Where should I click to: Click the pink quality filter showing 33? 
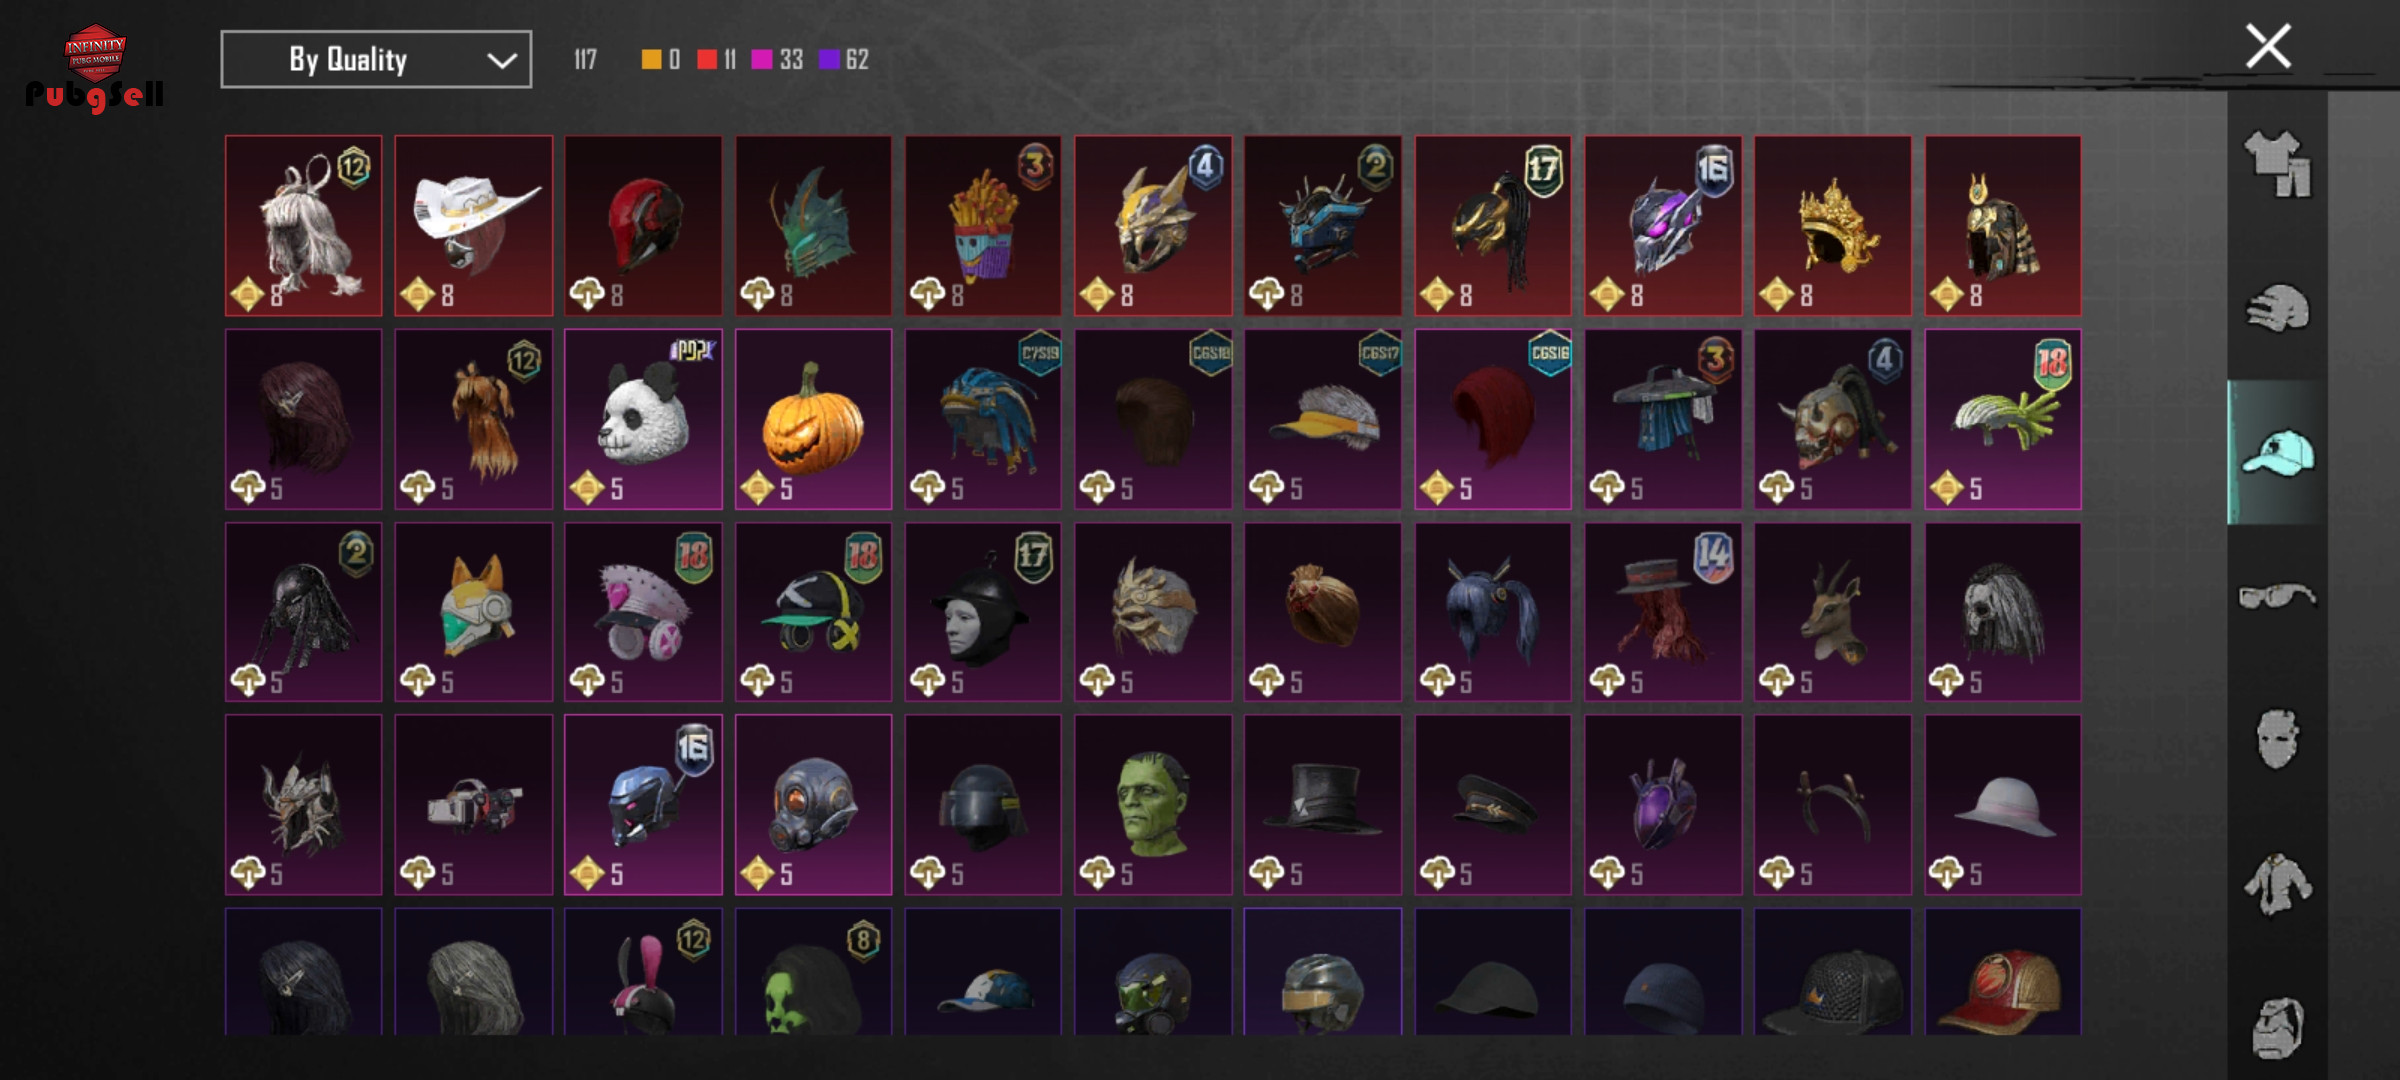778,59
